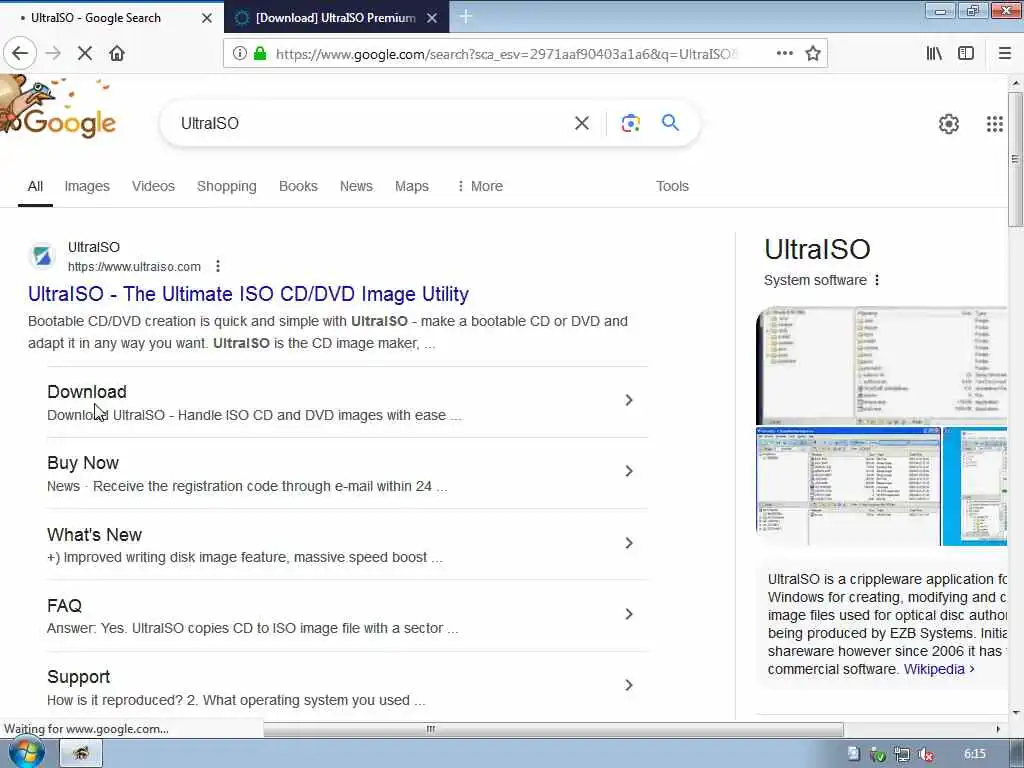Search by image using the camera lens icon
Screen dimensions: 1024x768
point(630,123)
